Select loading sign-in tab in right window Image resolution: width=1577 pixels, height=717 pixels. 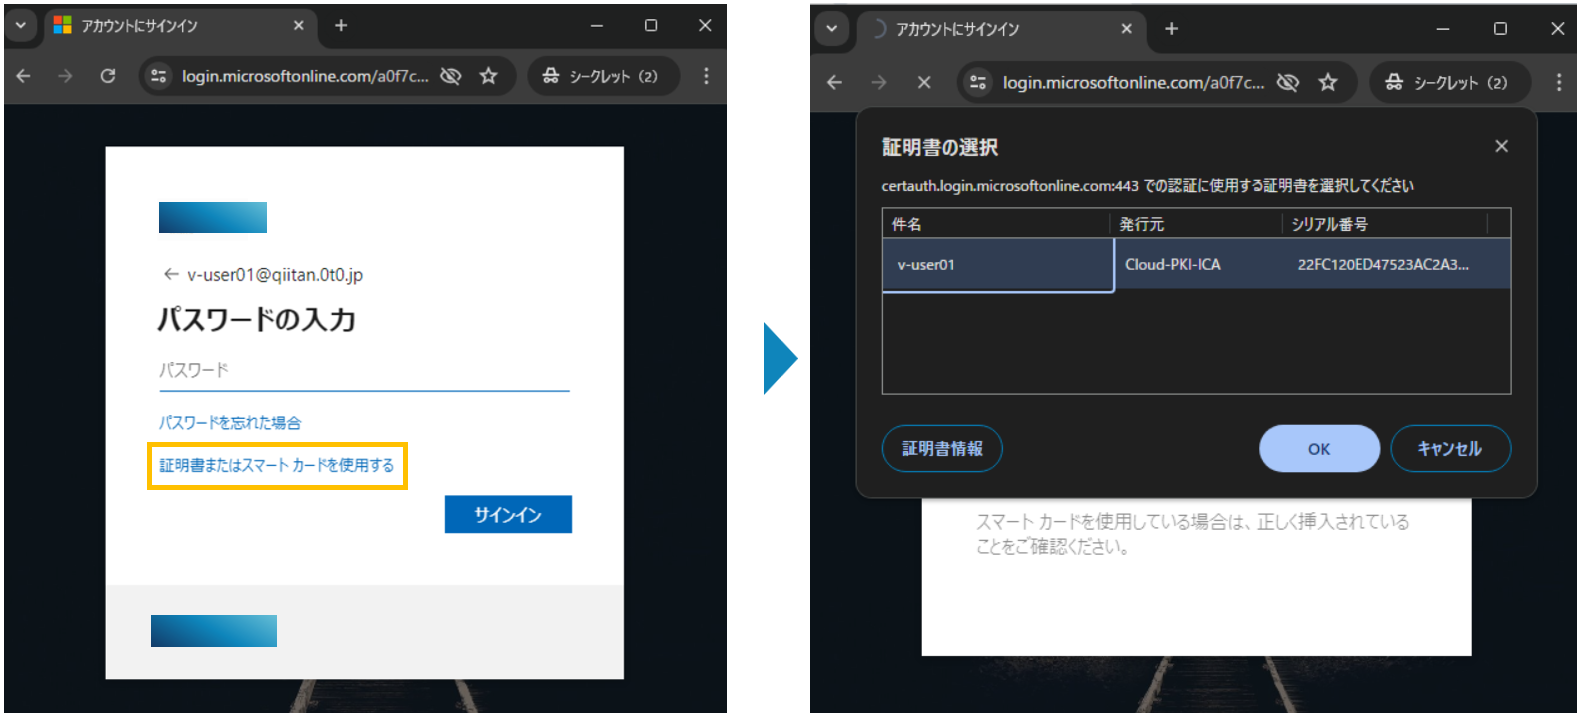(x=1000, y=29)
